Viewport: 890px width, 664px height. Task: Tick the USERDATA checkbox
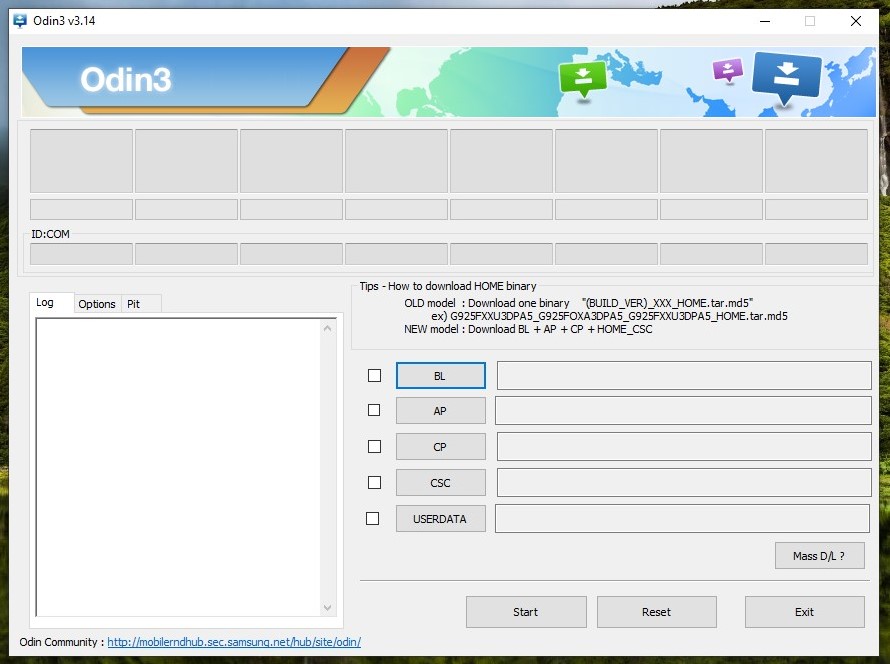[372, 519]
